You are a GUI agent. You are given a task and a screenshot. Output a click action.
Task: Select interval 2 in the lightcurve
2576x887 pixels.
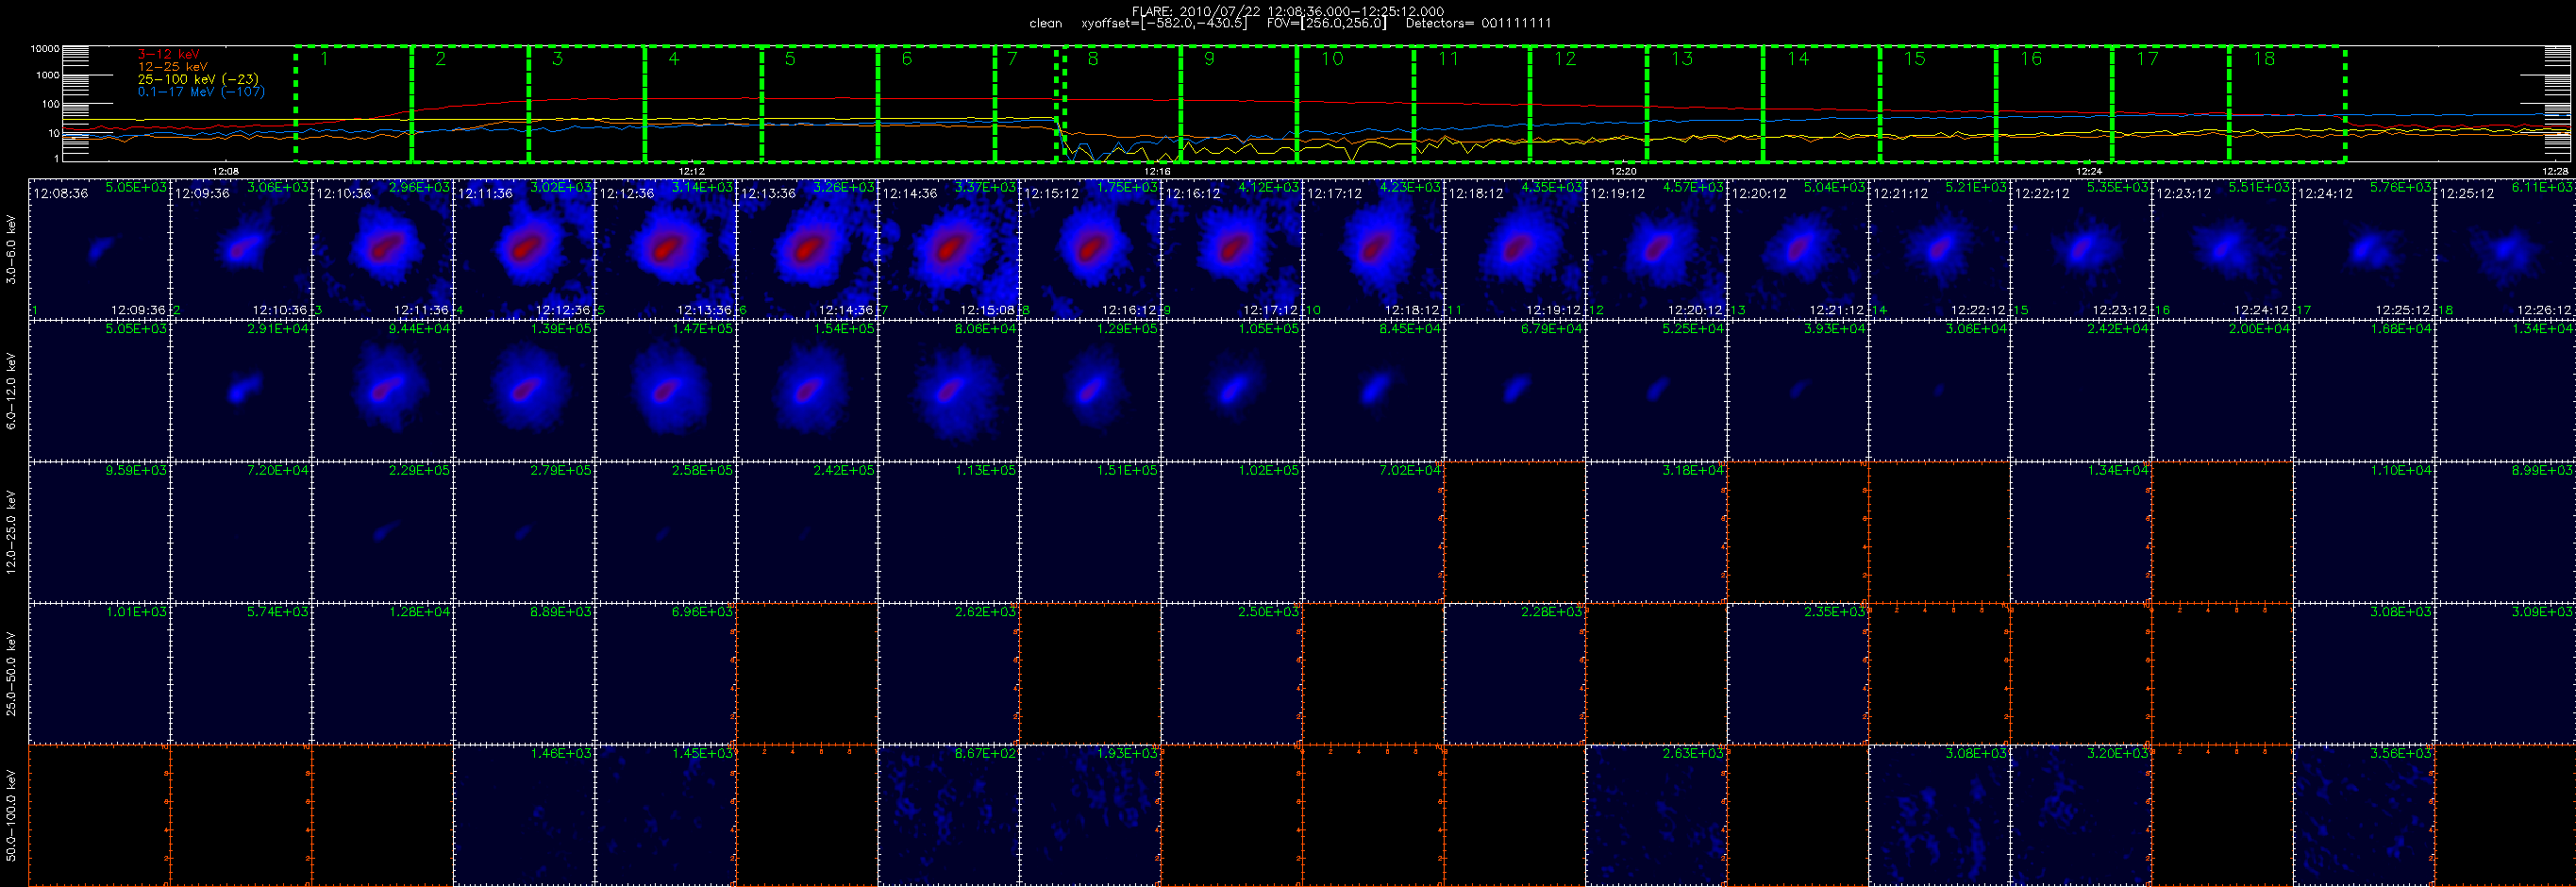(x=470, y=103)
